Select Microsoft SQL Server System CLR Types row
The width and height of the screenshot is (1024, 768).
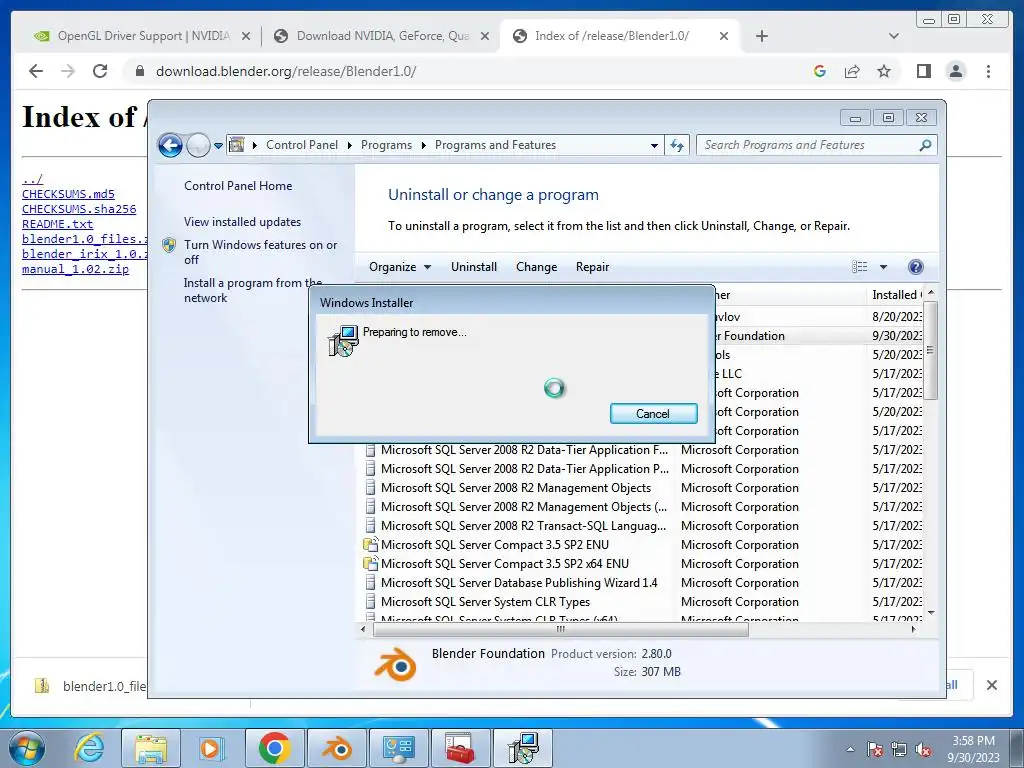coord(485,601)
